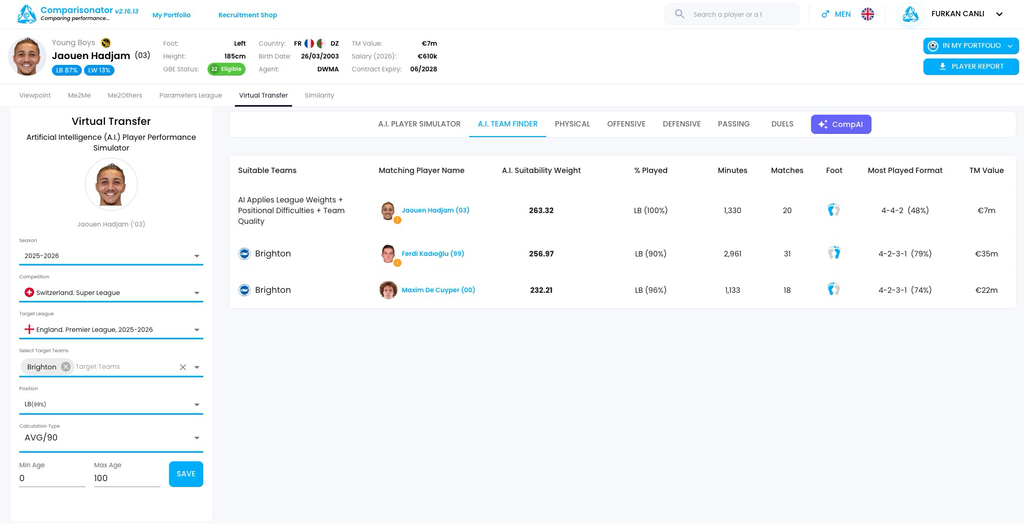Click the A.I. Suitability Weight column header
The width and height of the screenshot is (1024, 529).
(x=541, y=170)
